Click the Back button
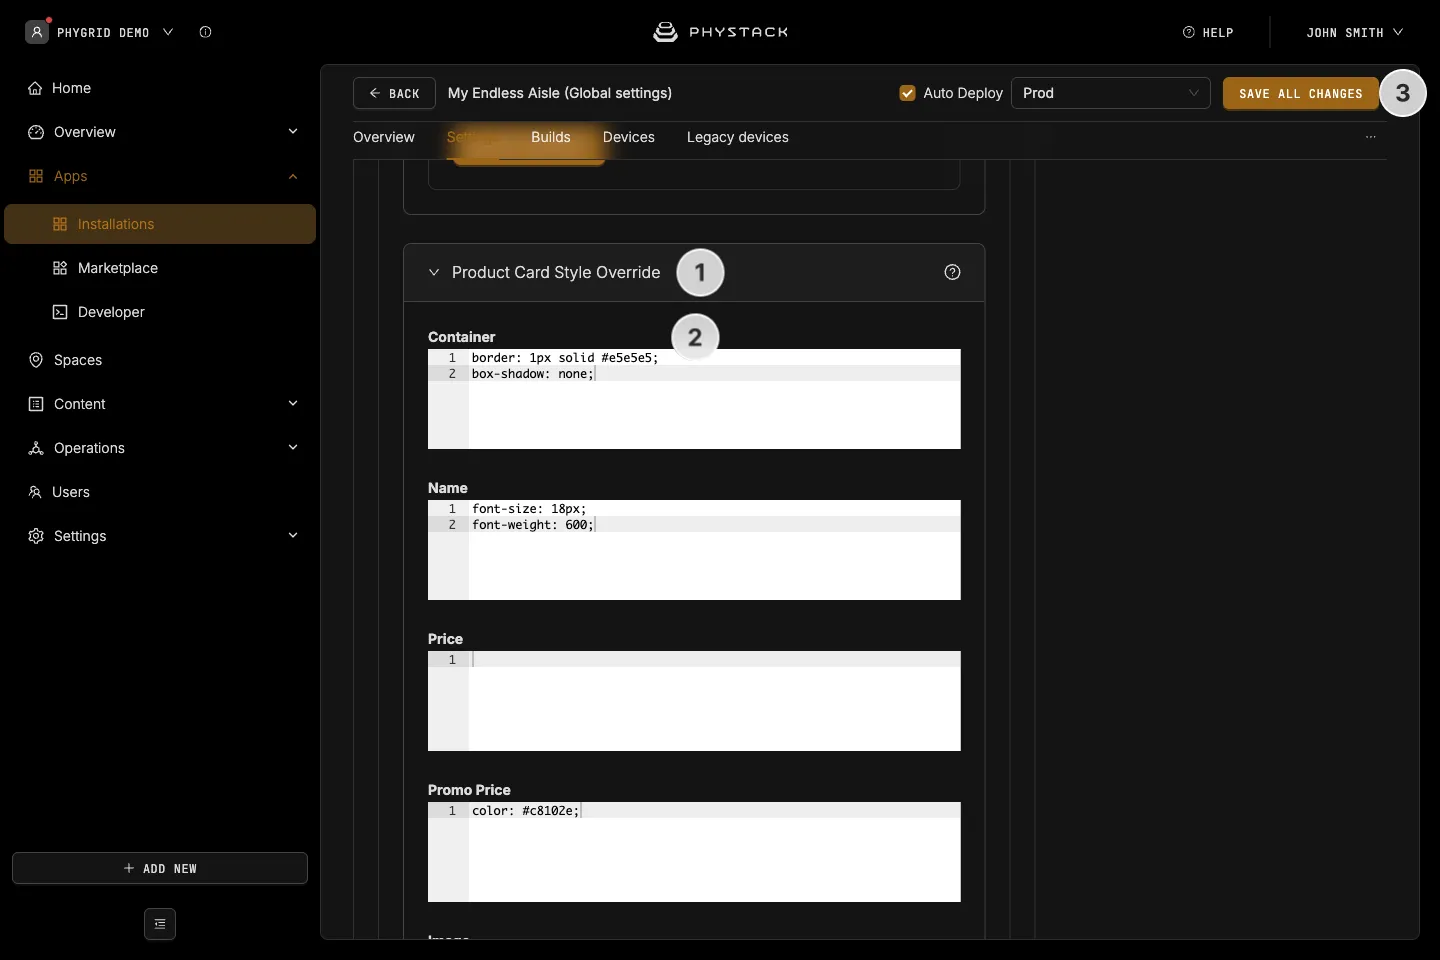Viewport: 1440px width, 960px height. [x=394, y=93]
